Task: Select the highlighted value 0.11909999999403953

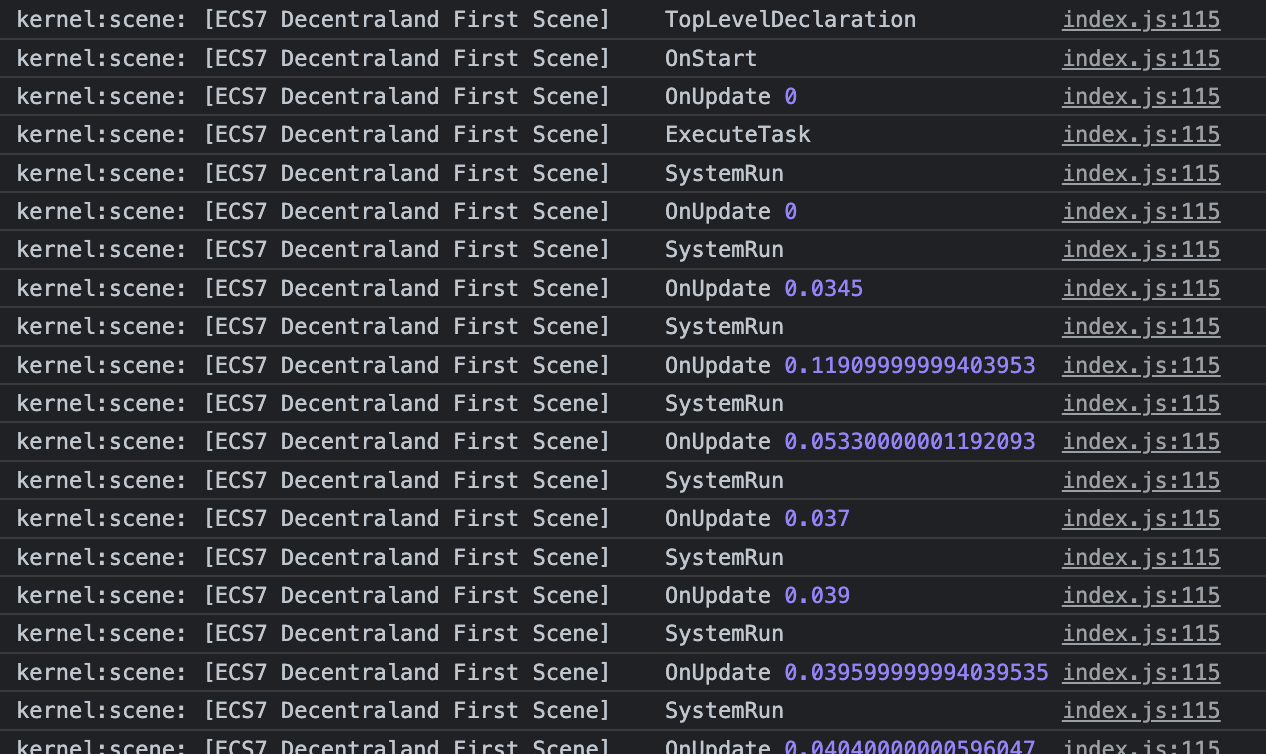Action: (x=910, y=365)
